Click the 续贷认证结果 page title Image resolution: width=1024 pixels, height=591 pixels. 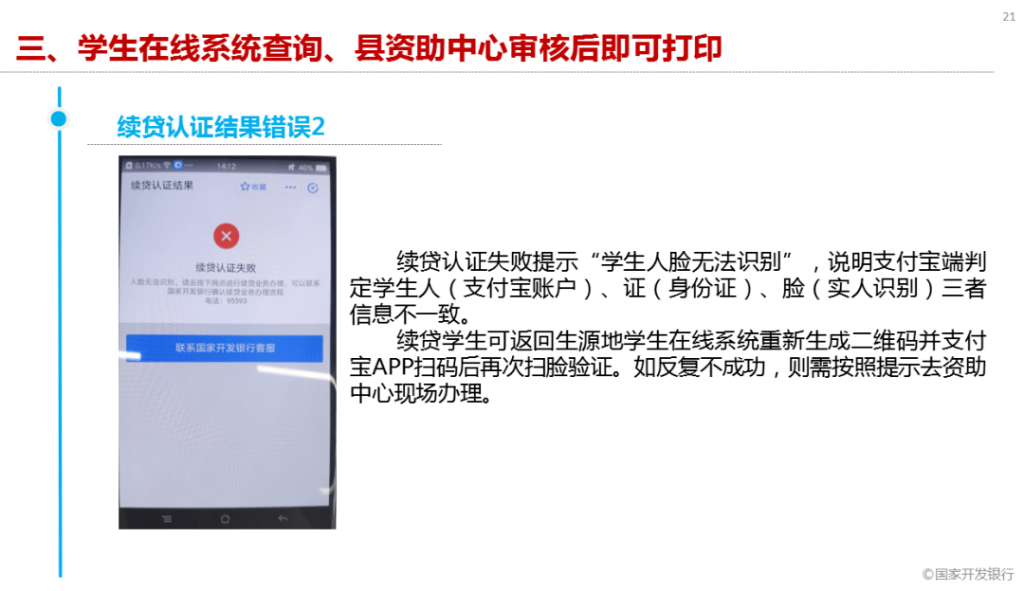[x=162, y=185]
